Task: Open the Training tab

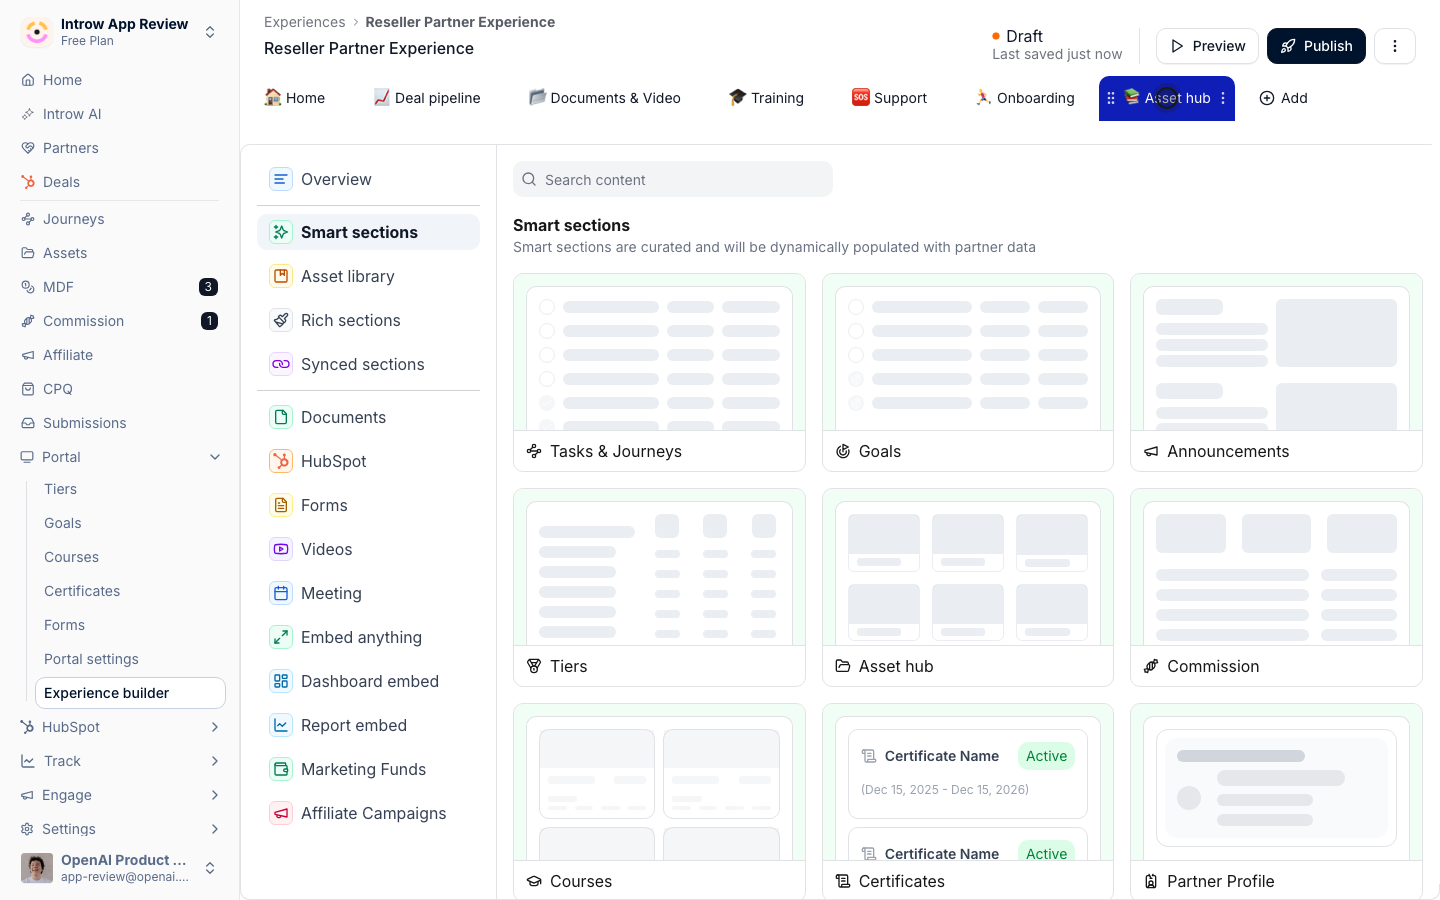Action: click(x=767, y=98)
